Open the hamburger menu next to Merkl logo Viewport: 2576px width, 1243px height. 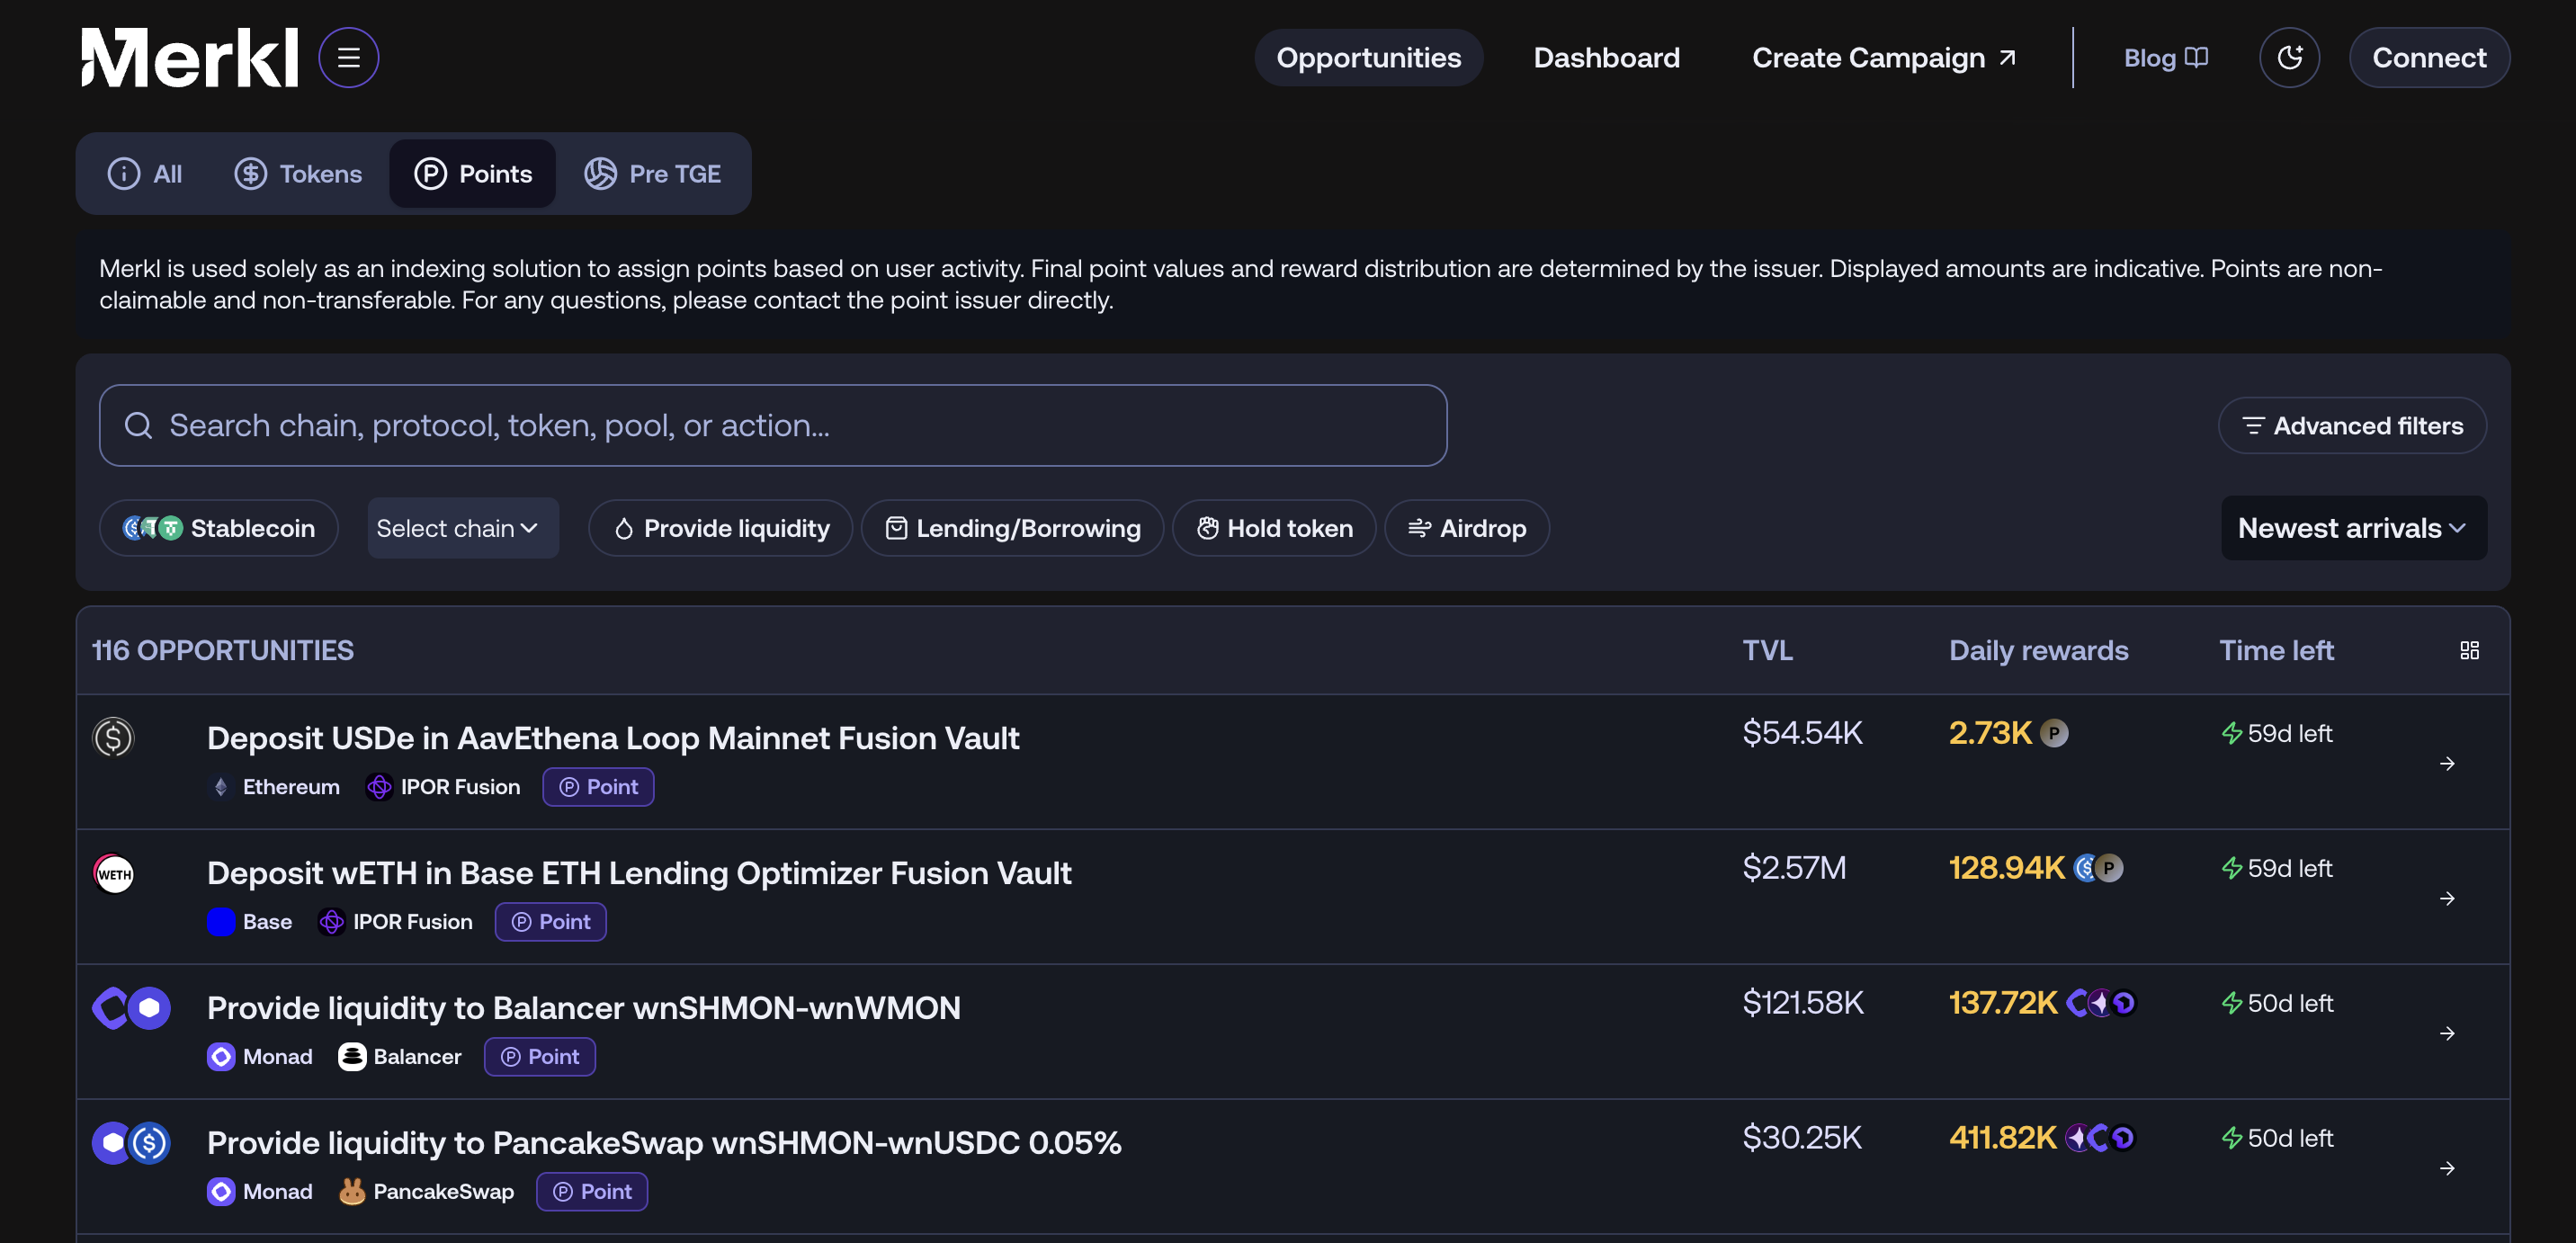point(348,57)
